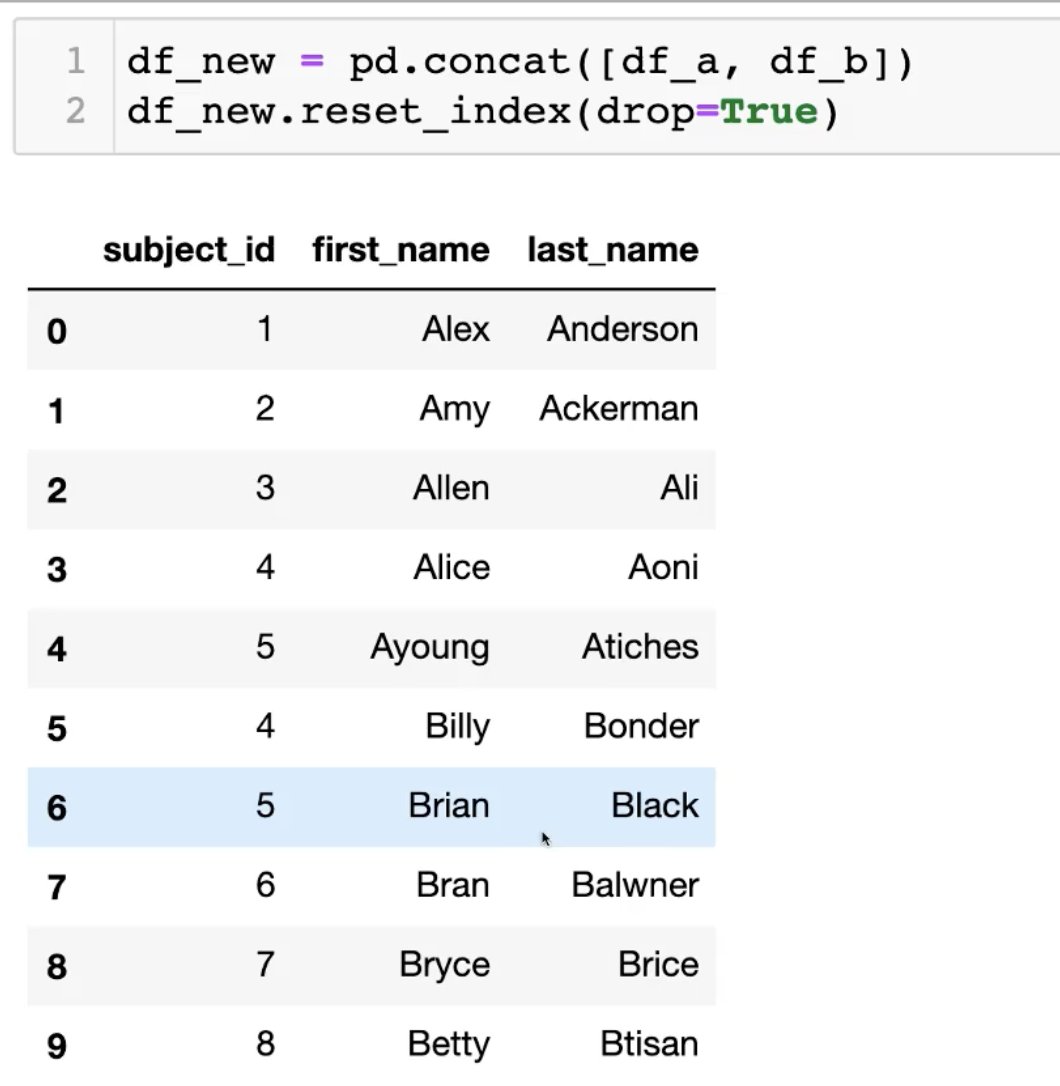Click the cell containing Anderson
Viewport: 1060px width, 1086px height.
(x=622, y=329)
